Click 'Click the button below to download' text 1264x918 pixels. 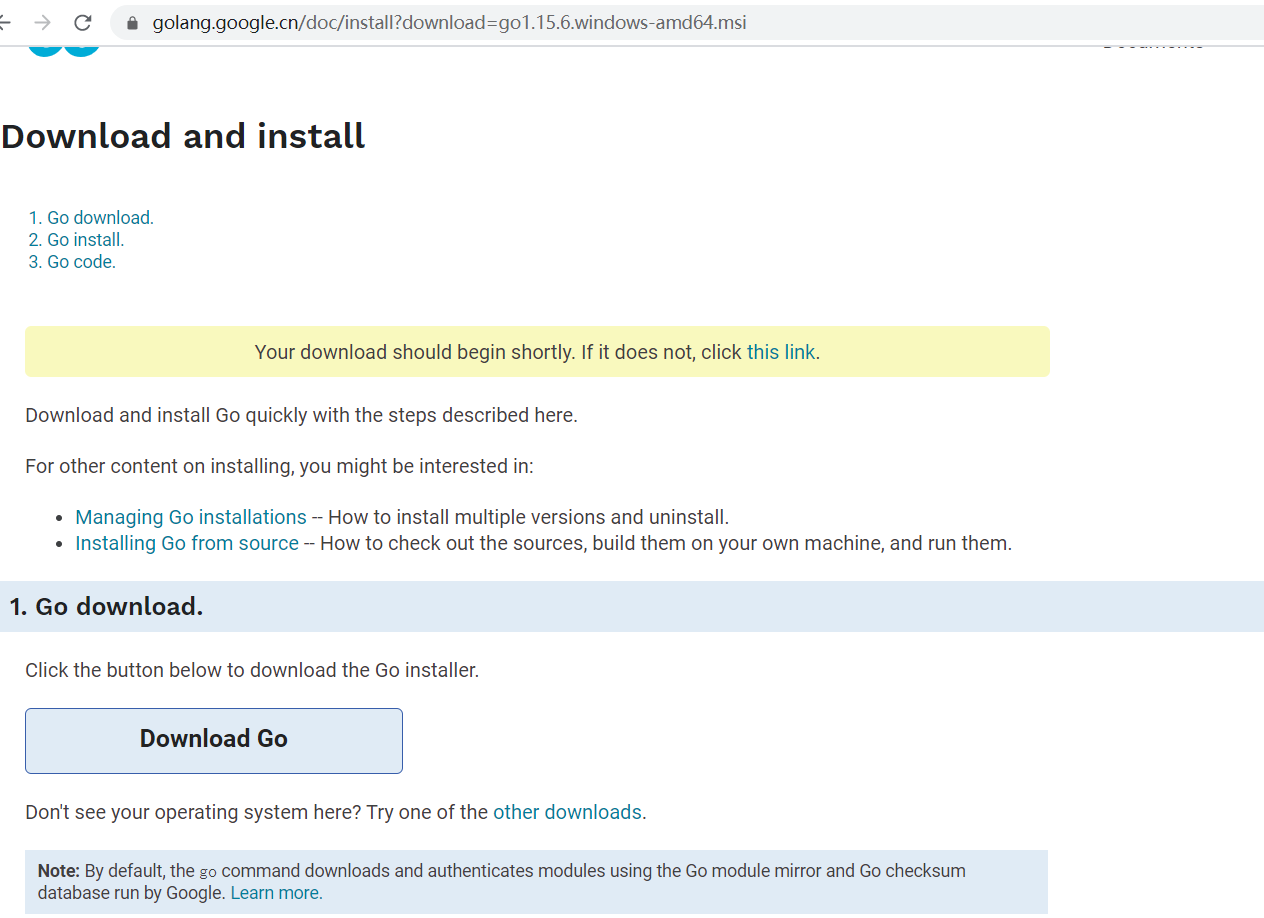(x=252, y=670)
